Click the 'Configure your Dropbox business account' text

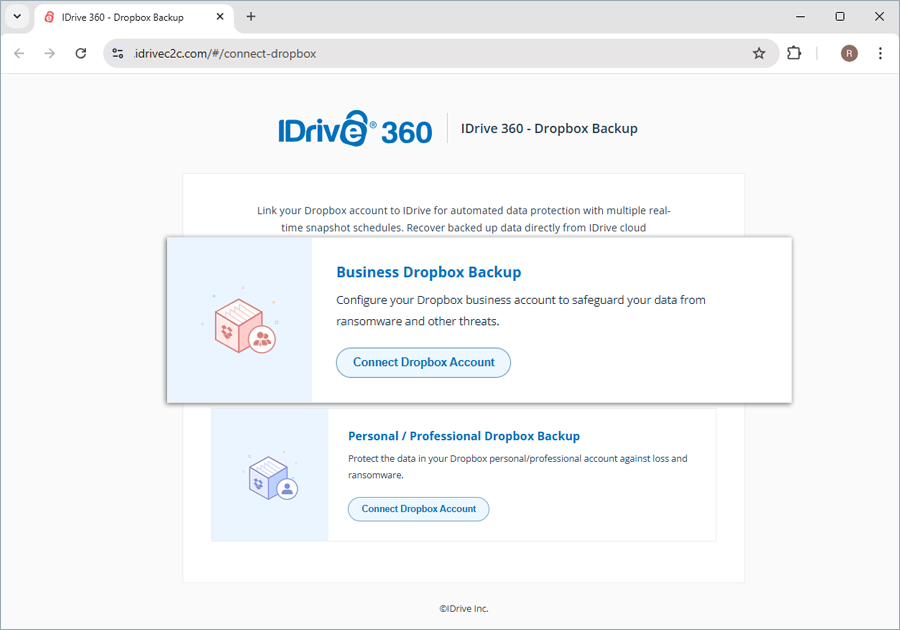coord(521,310)
